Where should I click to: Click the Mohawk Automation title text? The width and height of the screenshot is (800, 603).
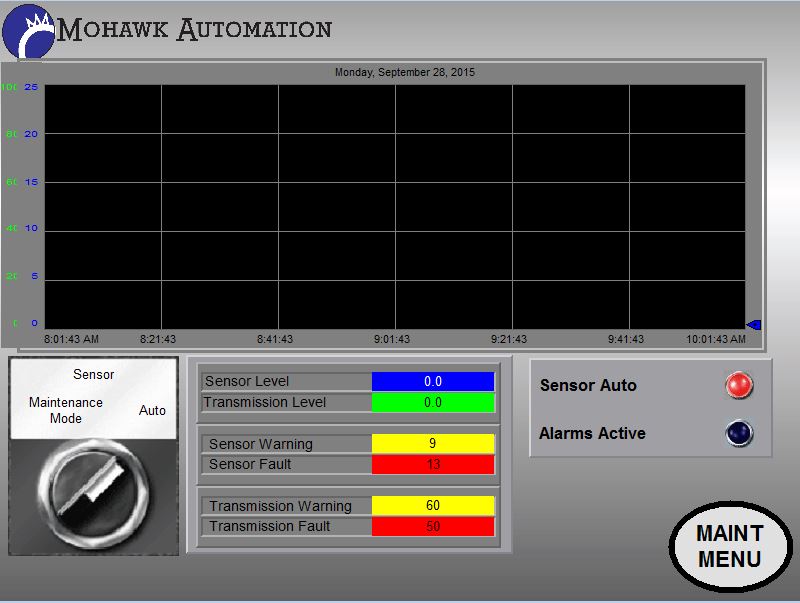click(194, 30)
